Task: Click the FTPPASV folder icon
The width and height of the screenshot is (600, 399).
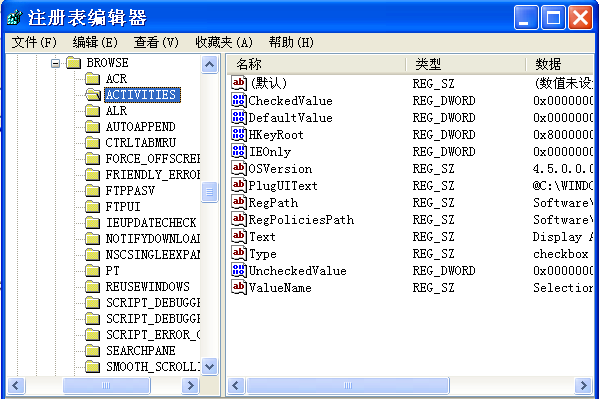Action: pyautogui.click(x=92, y=191)
